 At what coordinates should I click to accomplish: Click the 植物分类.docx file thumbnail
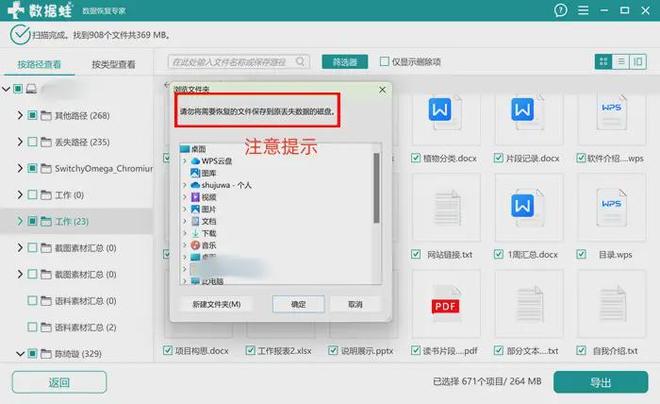point(441,113)
